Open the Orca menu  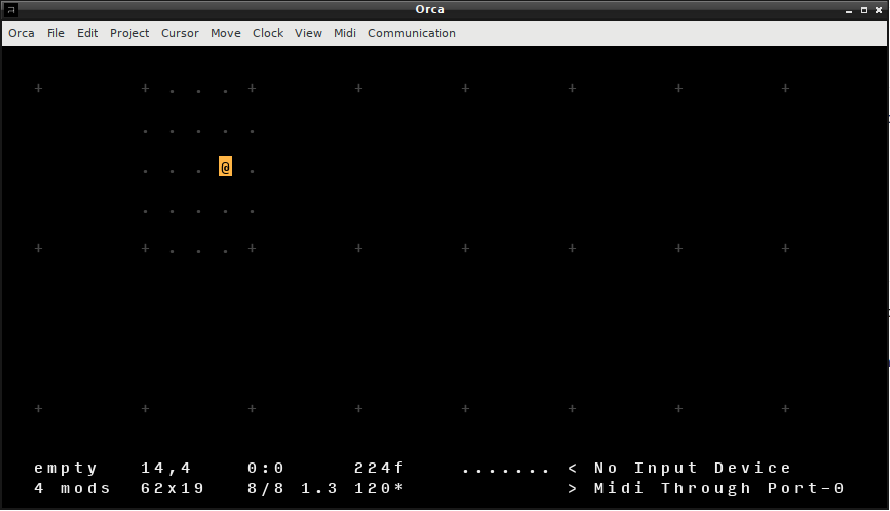coord(21,33)
